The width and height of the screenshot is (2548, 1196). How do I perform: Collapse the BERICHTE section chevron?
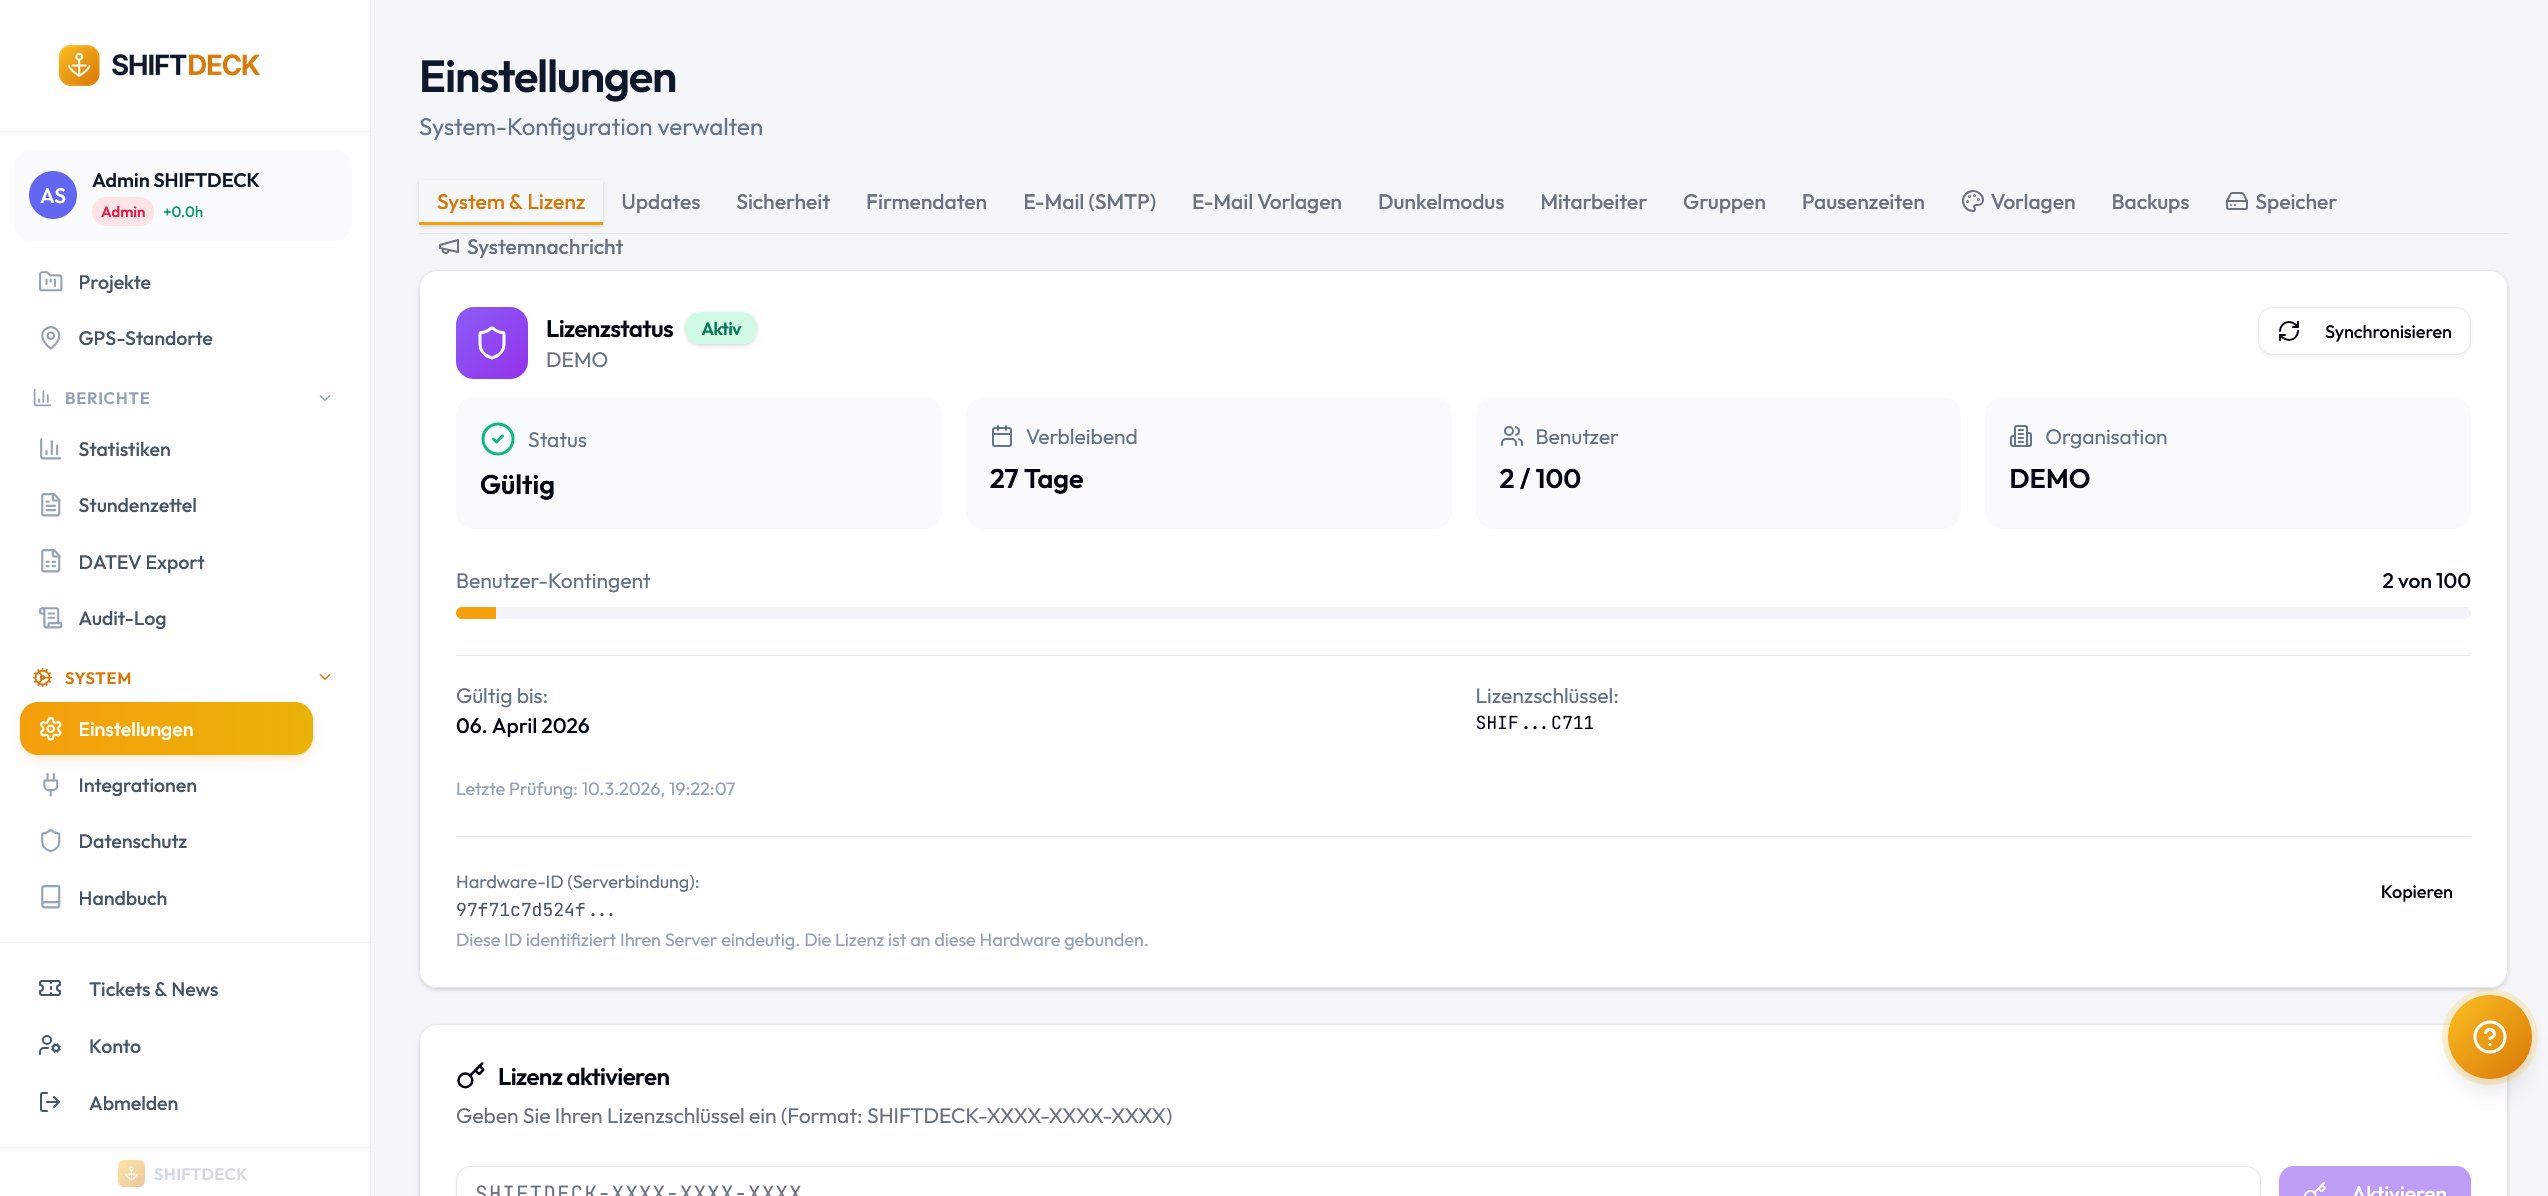(325, 398)
